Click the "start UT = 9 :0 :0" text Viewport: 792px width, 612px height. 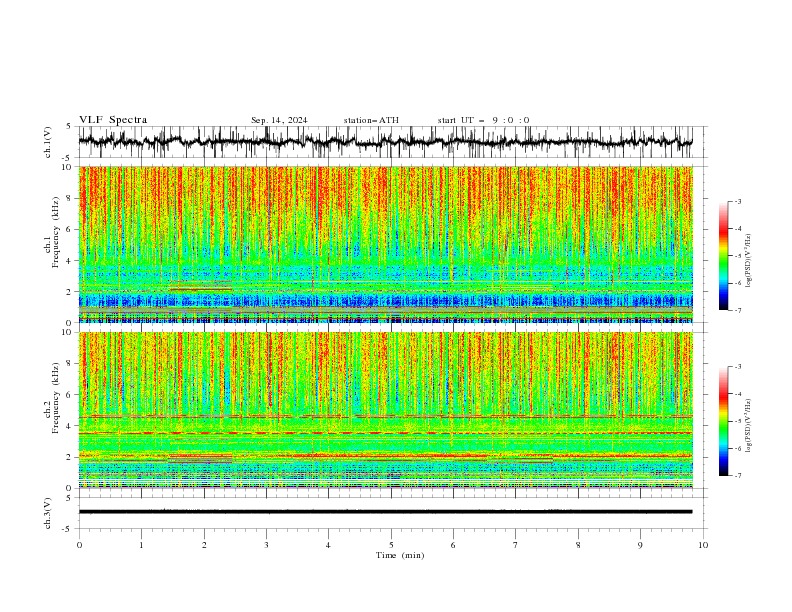point(483,120)
